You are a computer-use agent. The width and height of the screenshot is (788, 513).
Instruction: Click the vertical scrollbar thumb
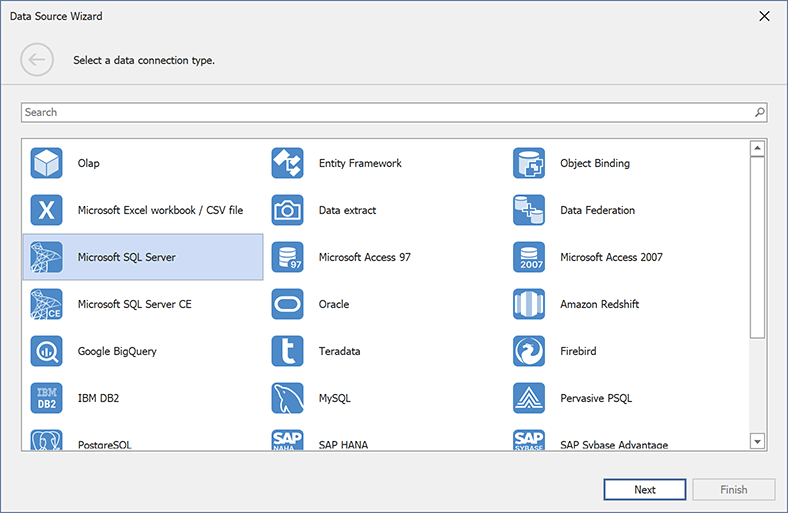[757, 247]
